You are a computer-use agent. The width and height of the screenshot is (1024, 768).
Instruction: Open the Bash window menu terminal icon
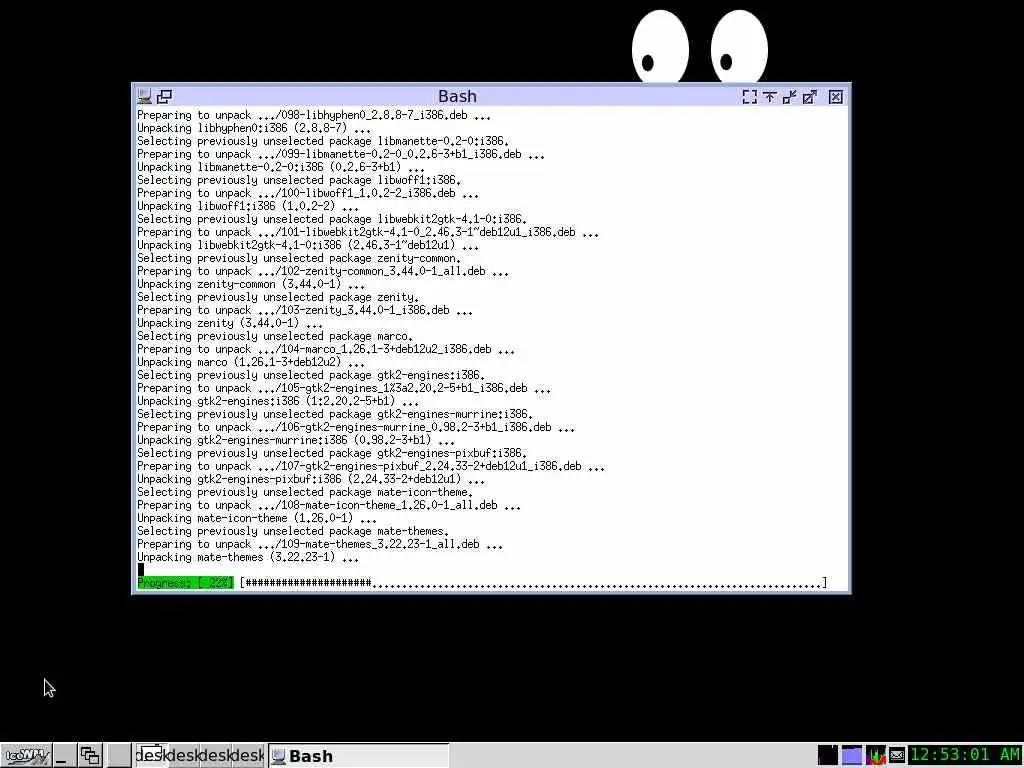(x=144, y=97)
